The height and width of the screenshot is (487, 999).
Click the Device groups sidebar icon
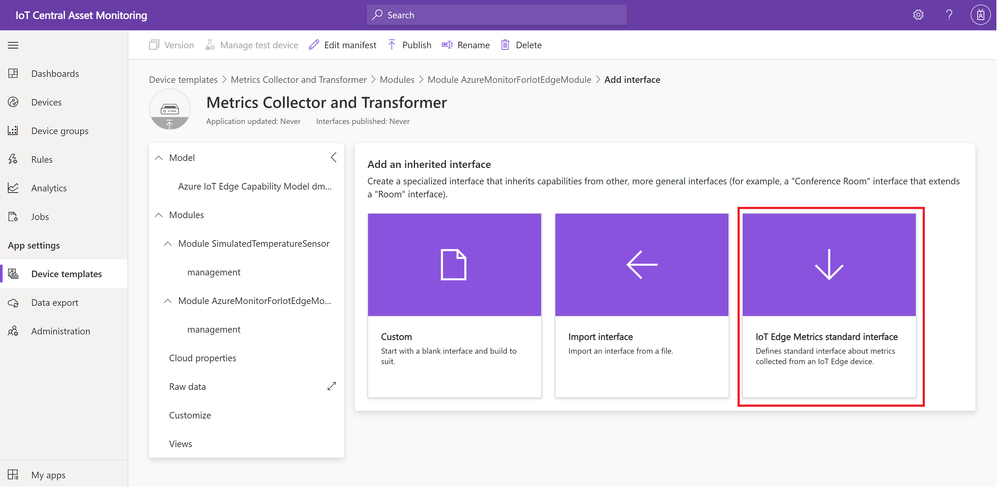tap(13, 131)
